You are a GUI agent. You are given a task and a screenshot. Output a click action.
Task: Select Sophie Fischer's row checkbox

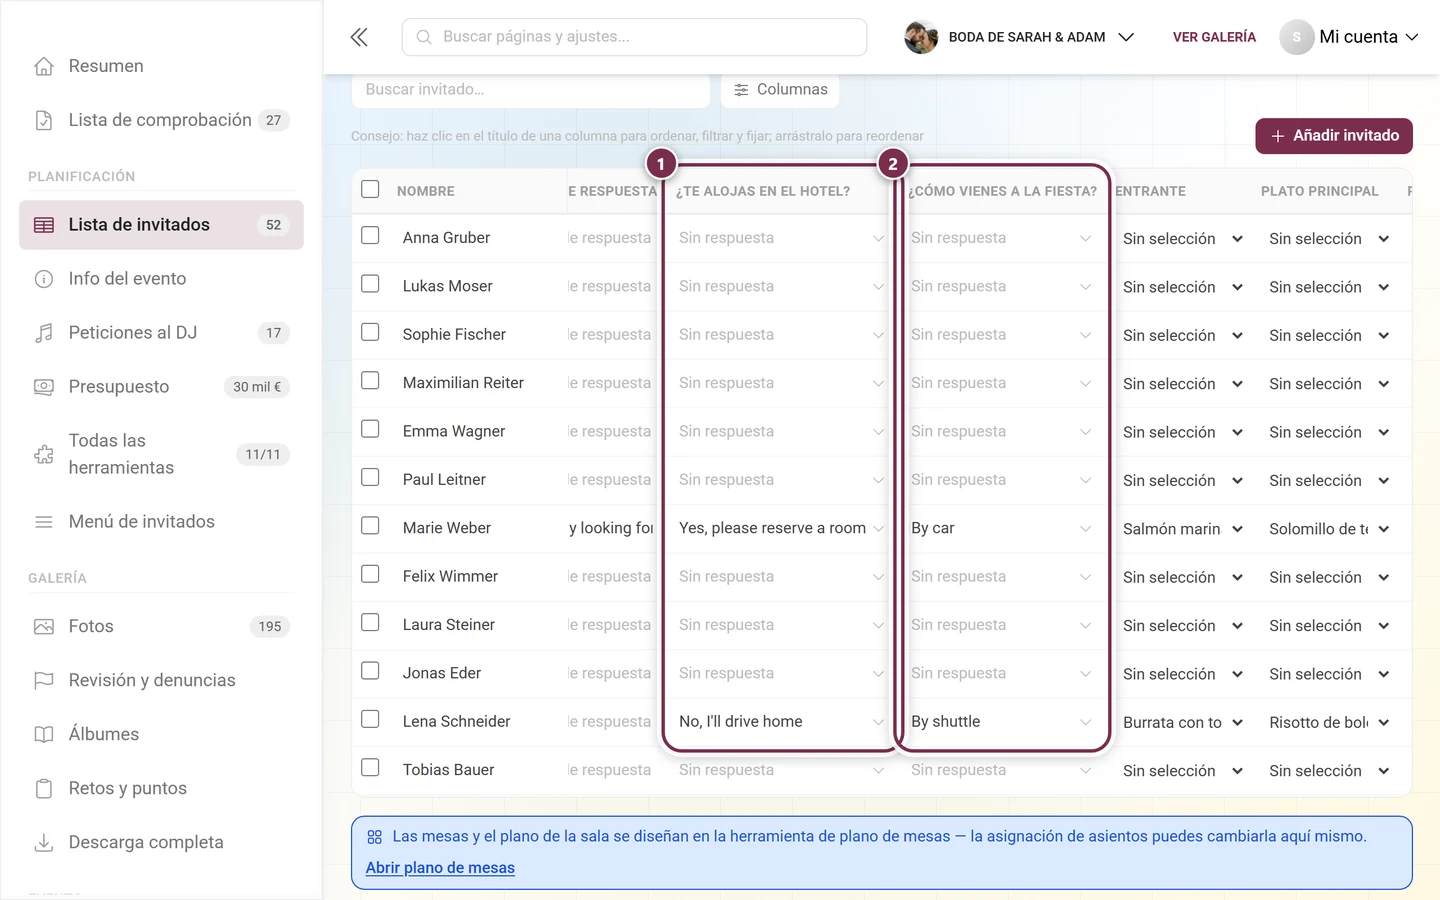[370, 332]
